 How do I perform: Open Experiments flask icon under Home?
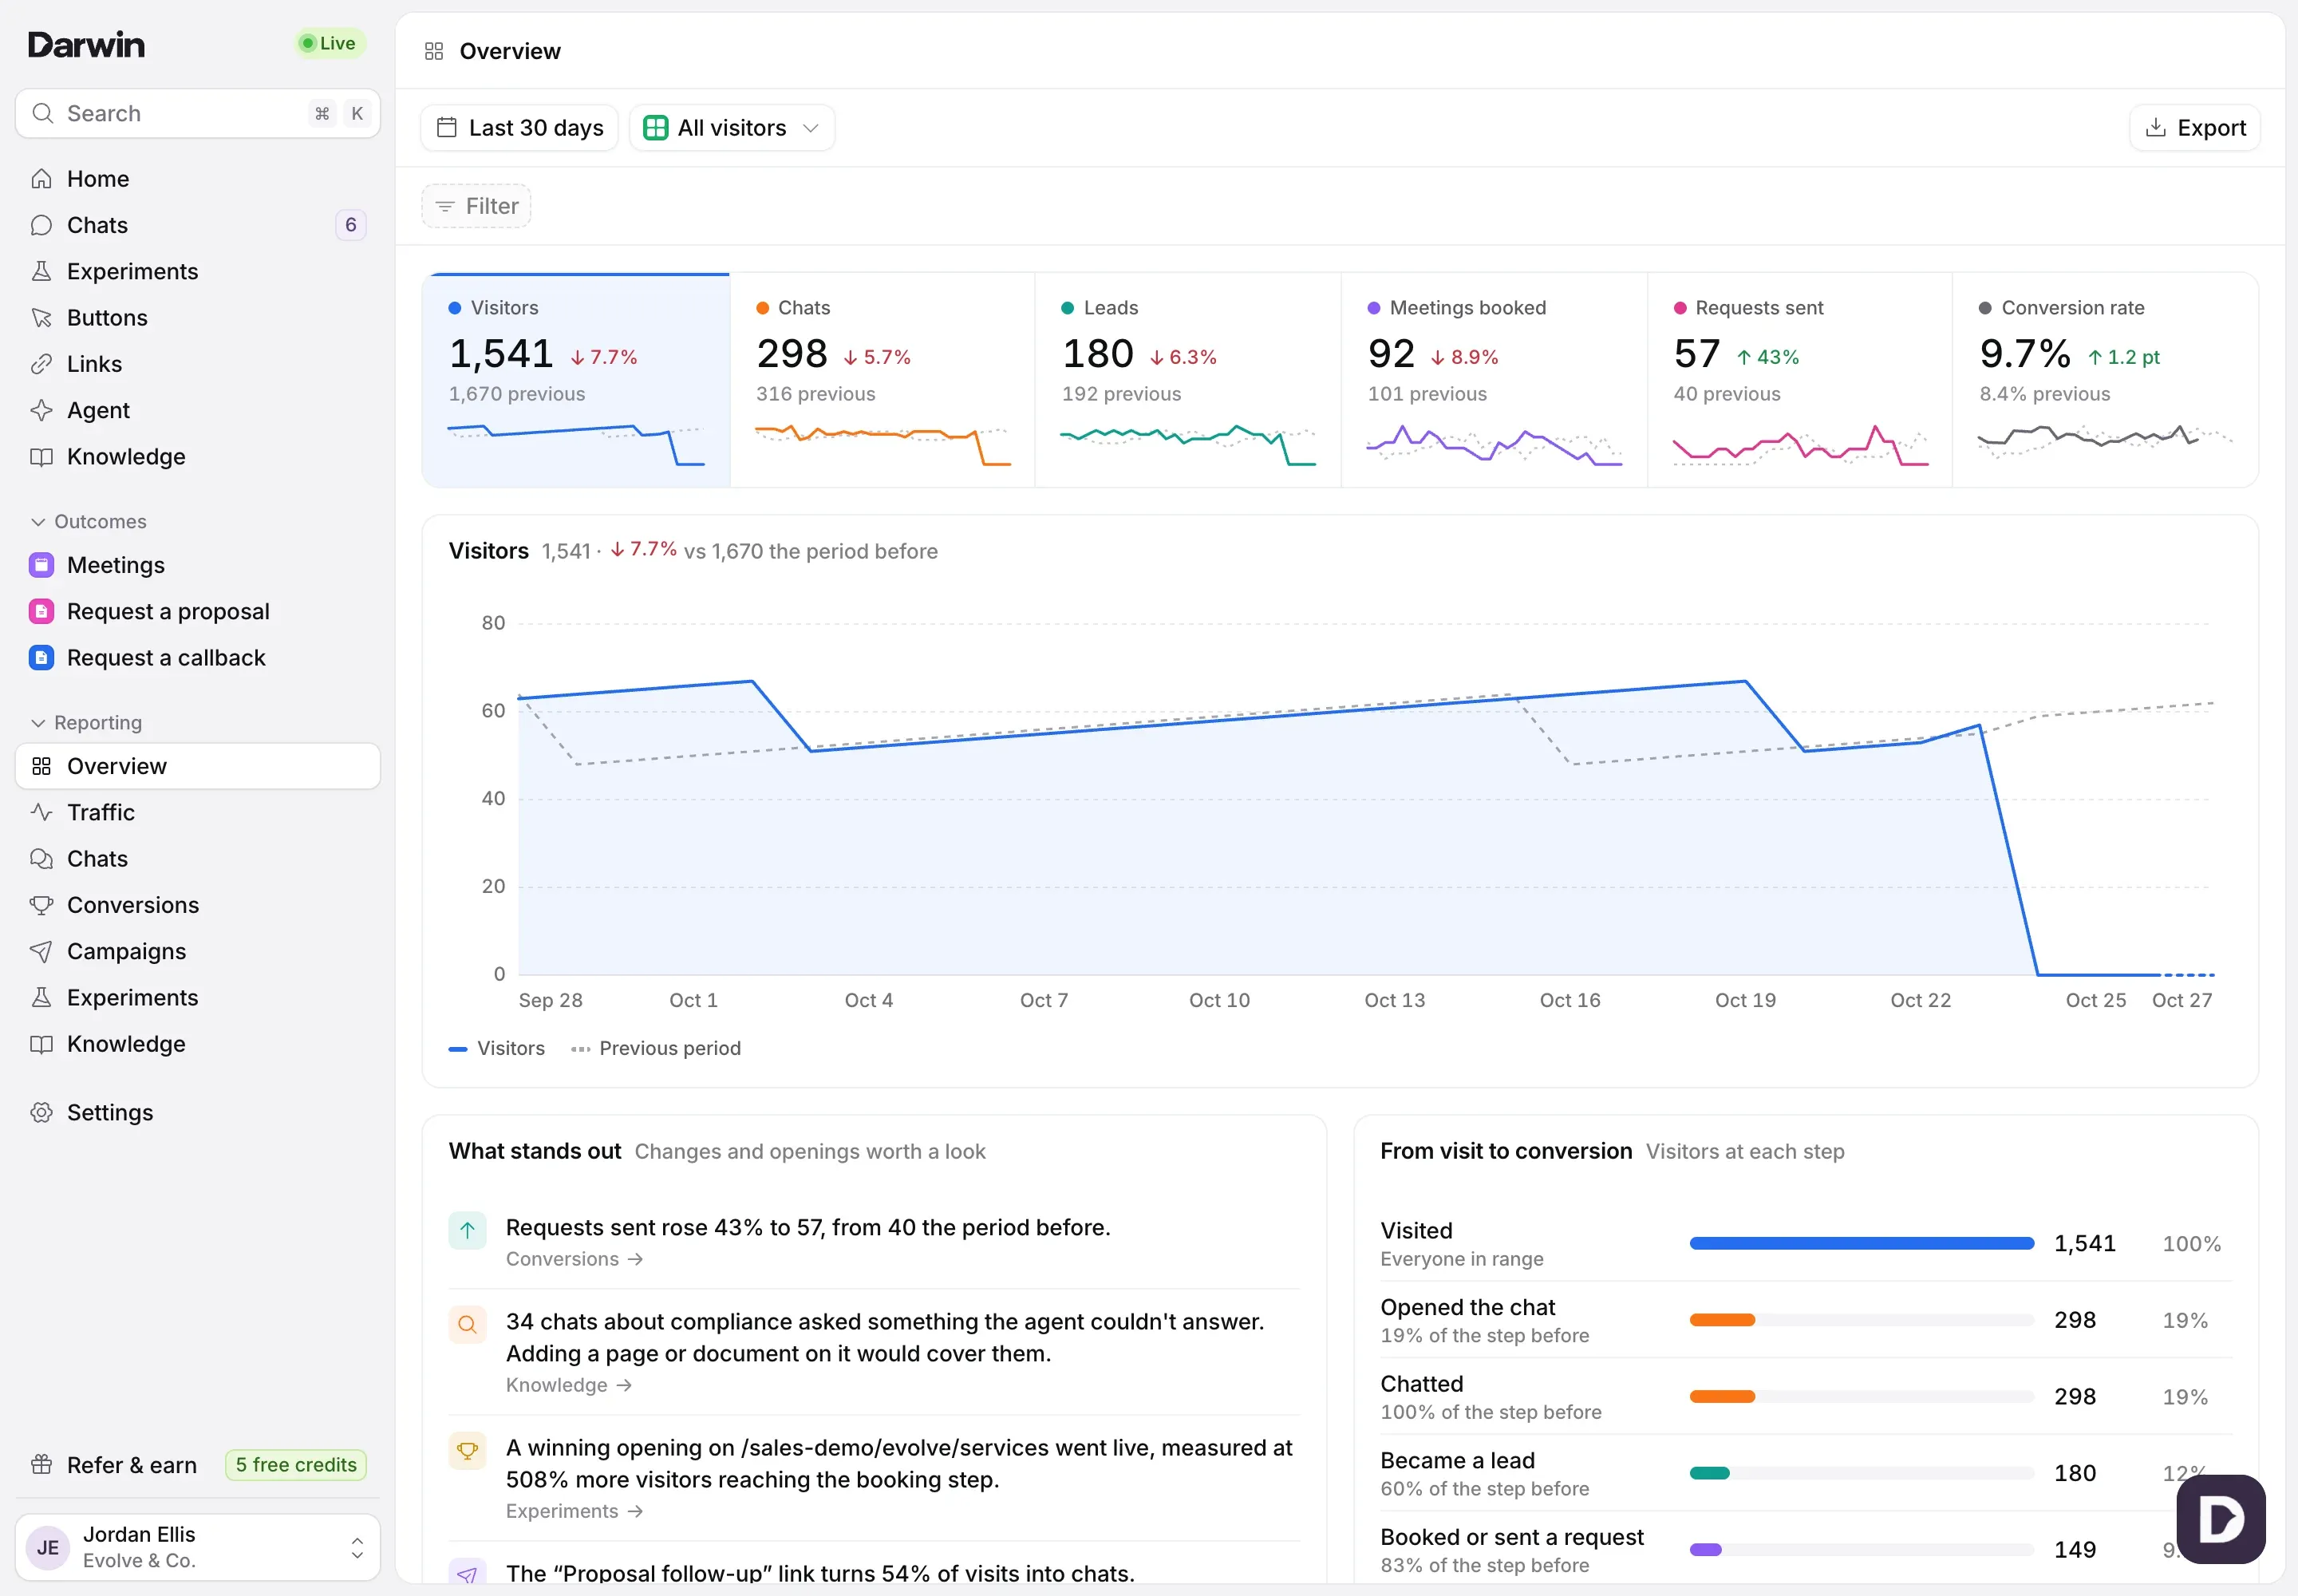pos(197,271)
